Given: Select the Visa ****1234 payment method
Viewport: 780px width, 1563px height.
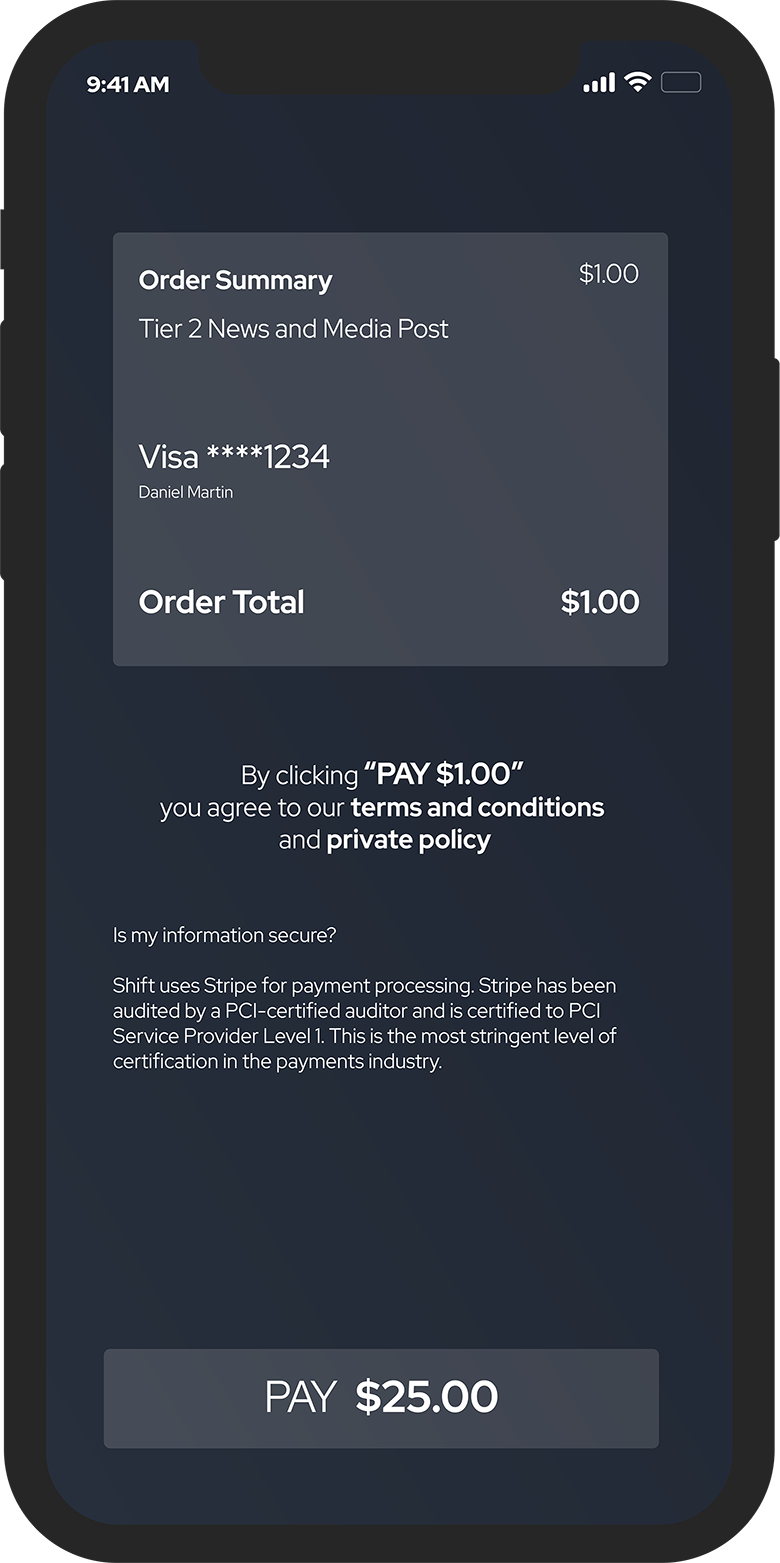Looking at the screenshot, I should click(234, 457).
